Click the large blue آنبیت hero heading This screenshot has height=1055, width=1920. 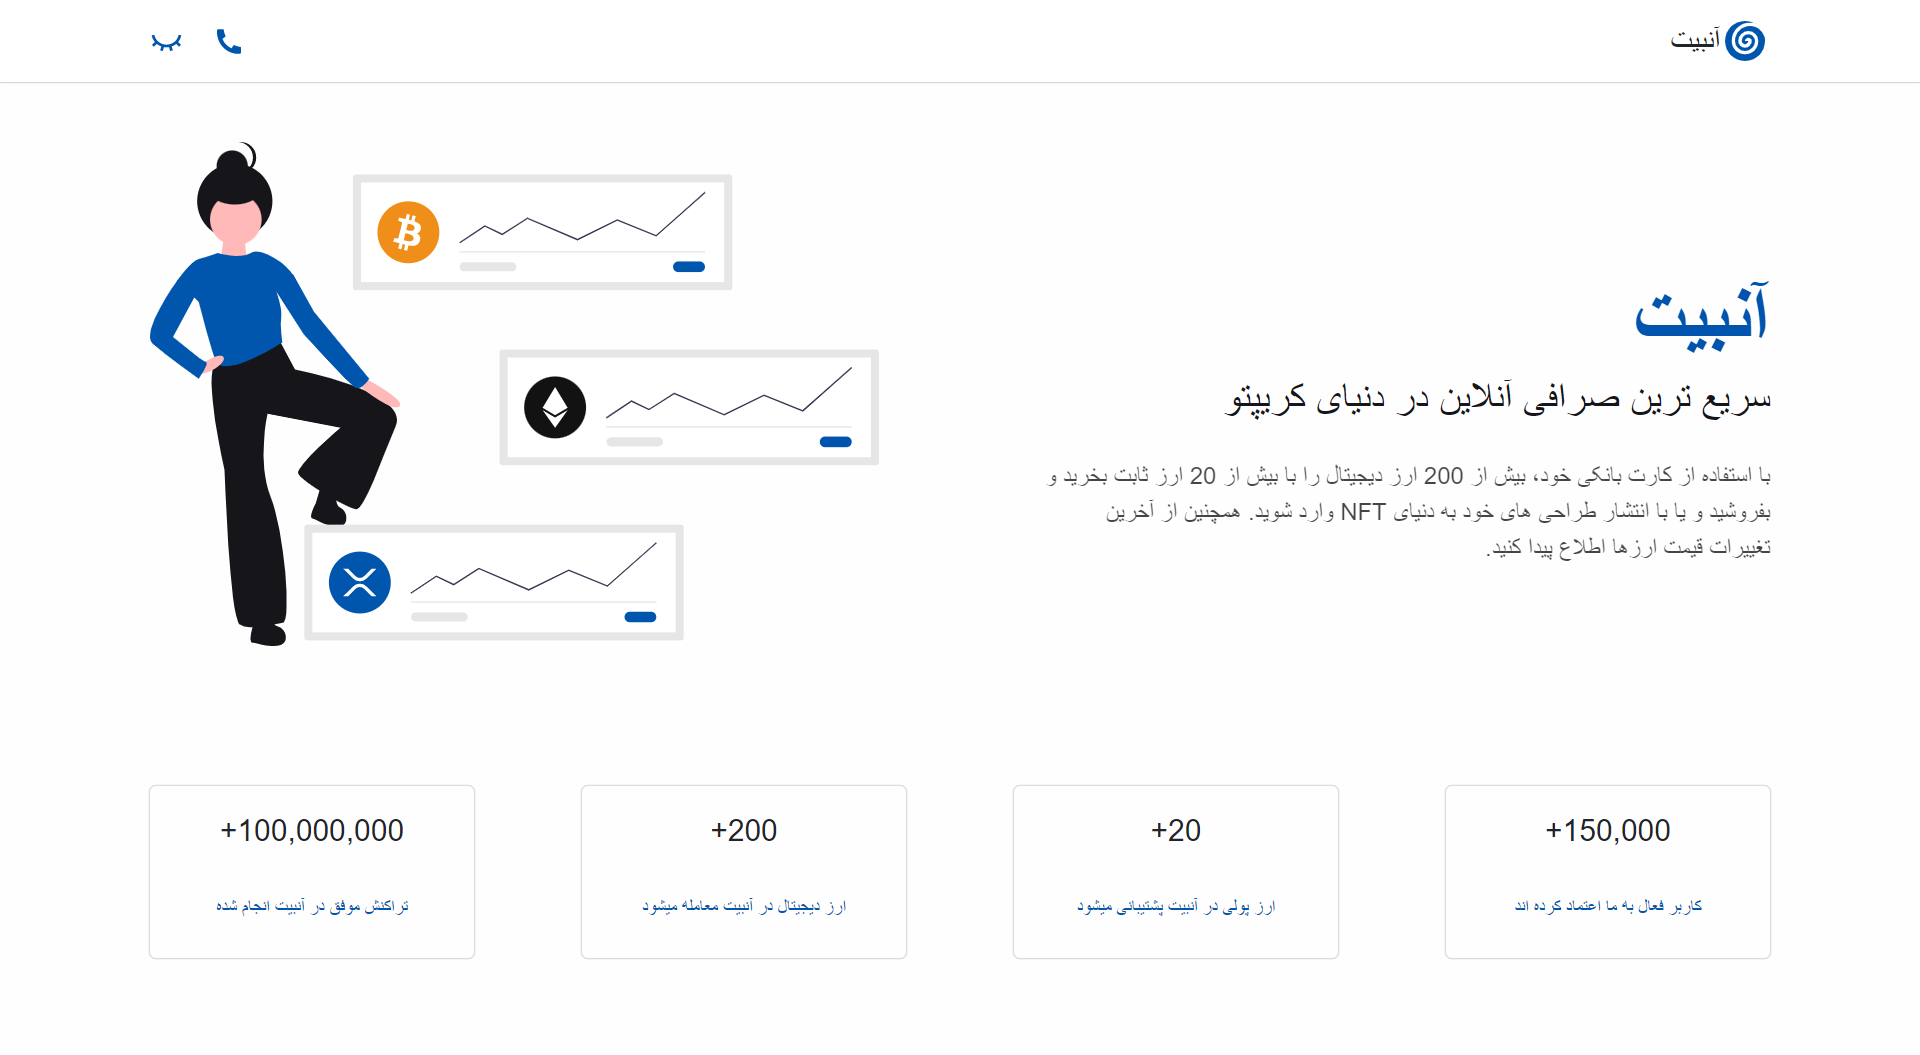(x=1702, y=315)
